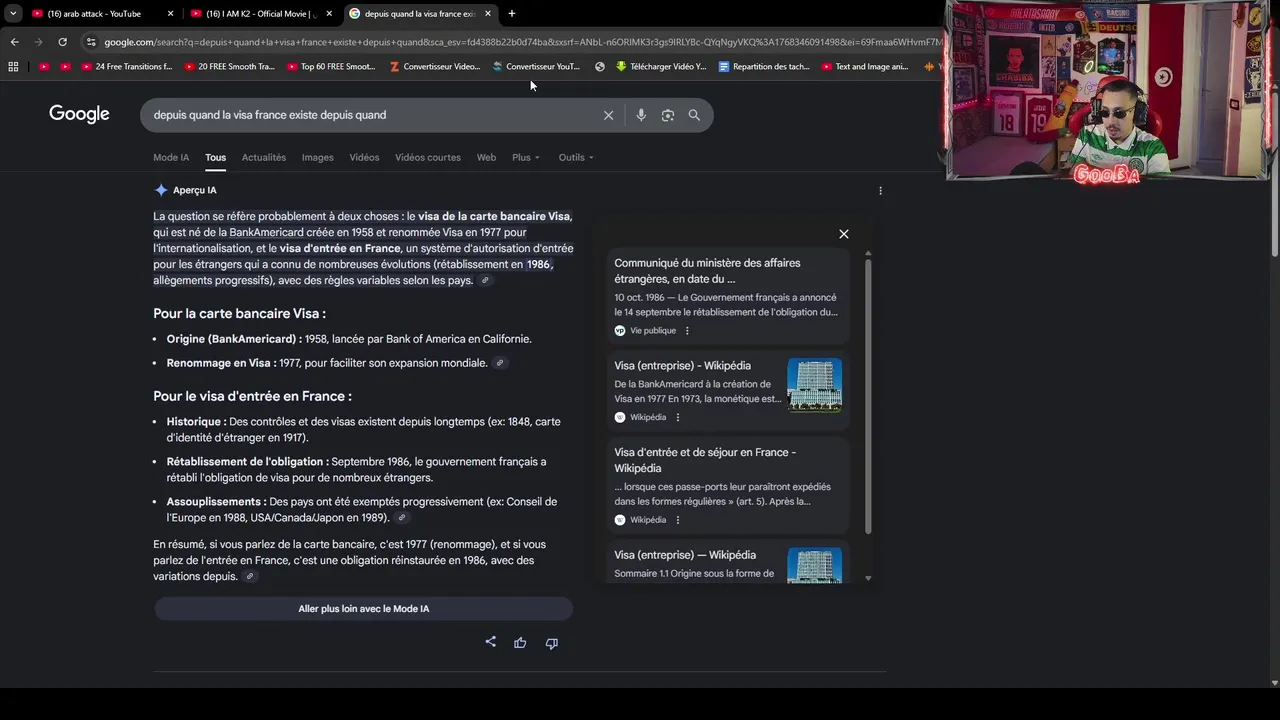Viewport: 1280px width, 720px height.
Task: Click the sources panel scroll down arrow
Action: click(x=868, y=578)
